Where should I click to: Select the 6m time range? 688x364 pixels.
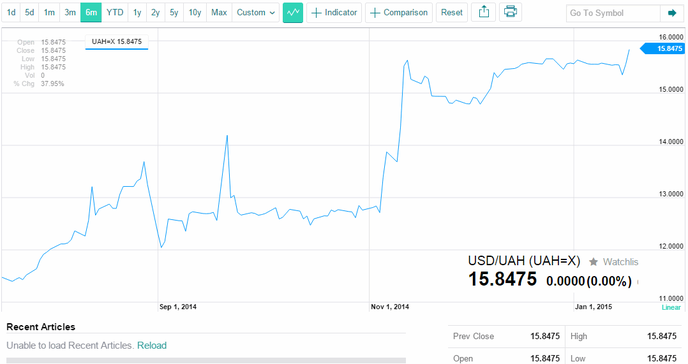tap(91, 13)
